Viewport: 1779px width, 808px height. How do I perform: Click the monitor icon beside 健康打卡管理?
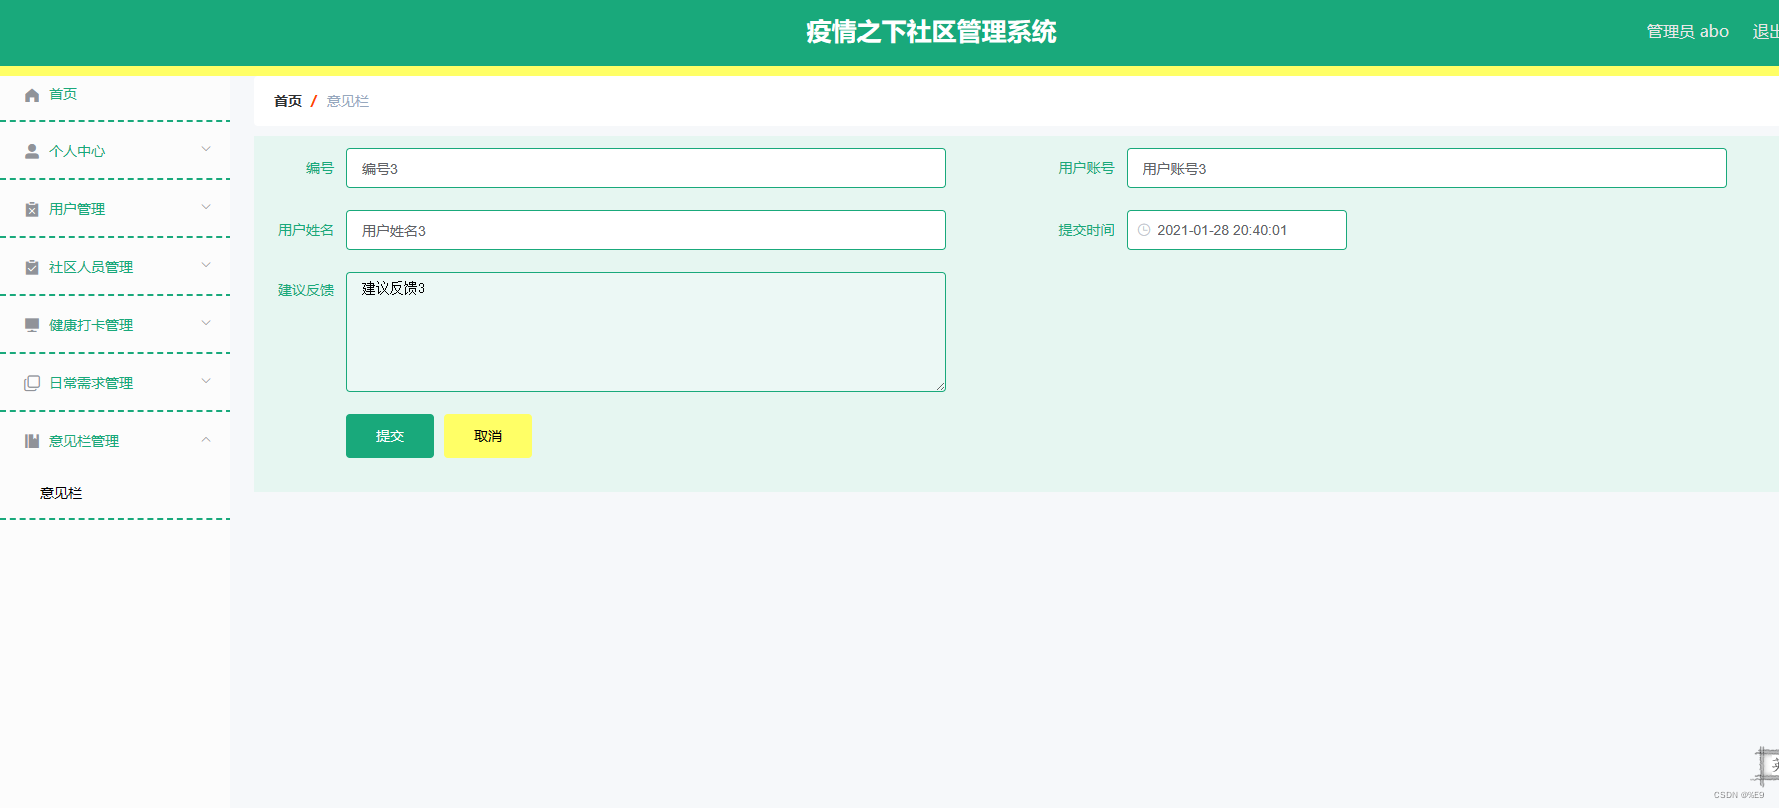click(32, 325)
